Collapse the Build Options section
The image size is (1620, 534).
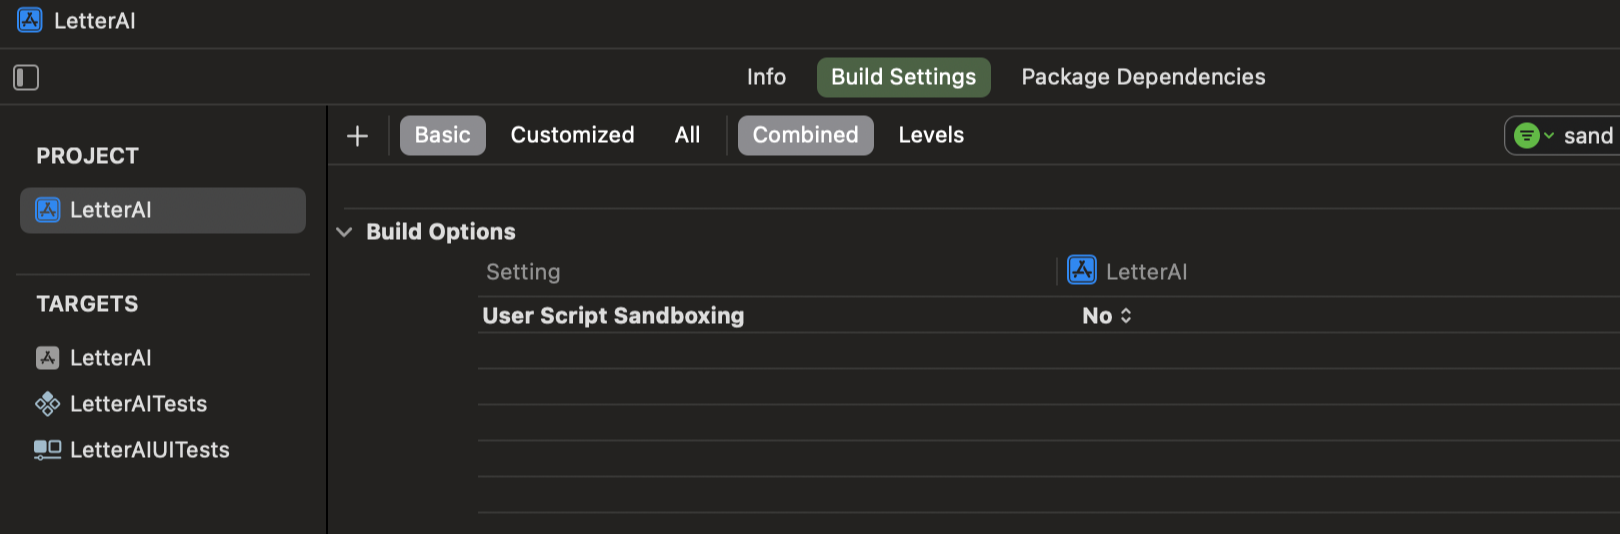(x=344, y=232)
